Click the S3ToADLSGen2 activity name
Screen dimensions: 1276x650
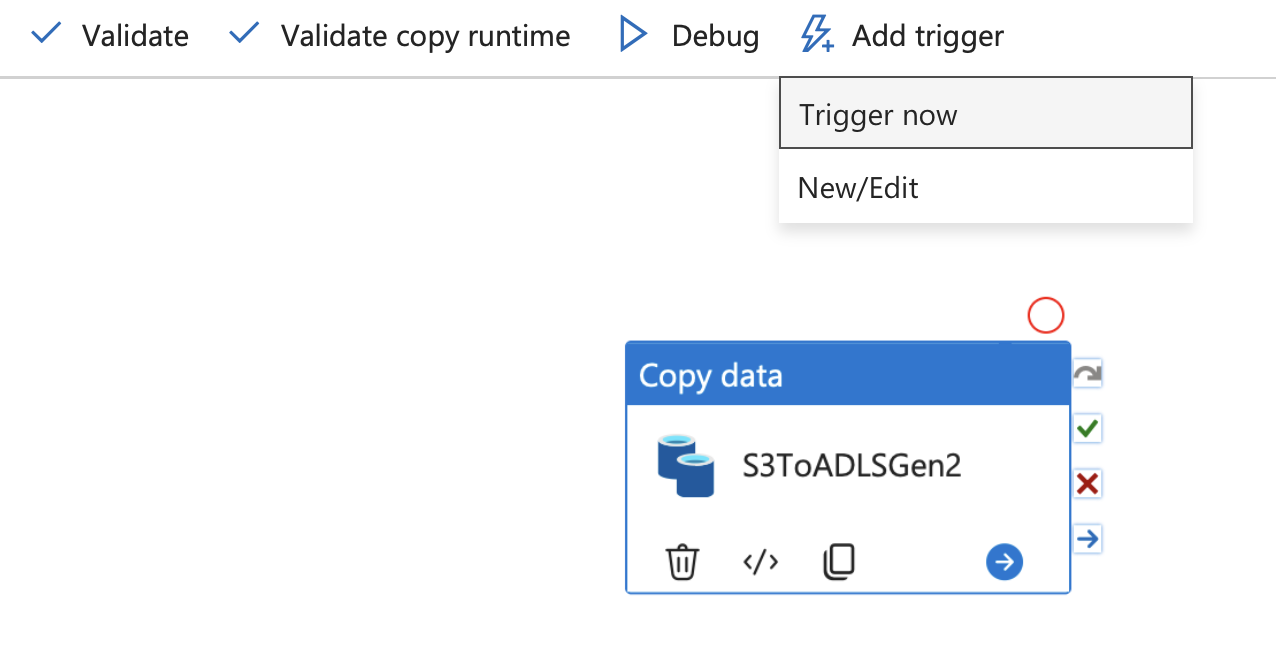click(851, 466)
